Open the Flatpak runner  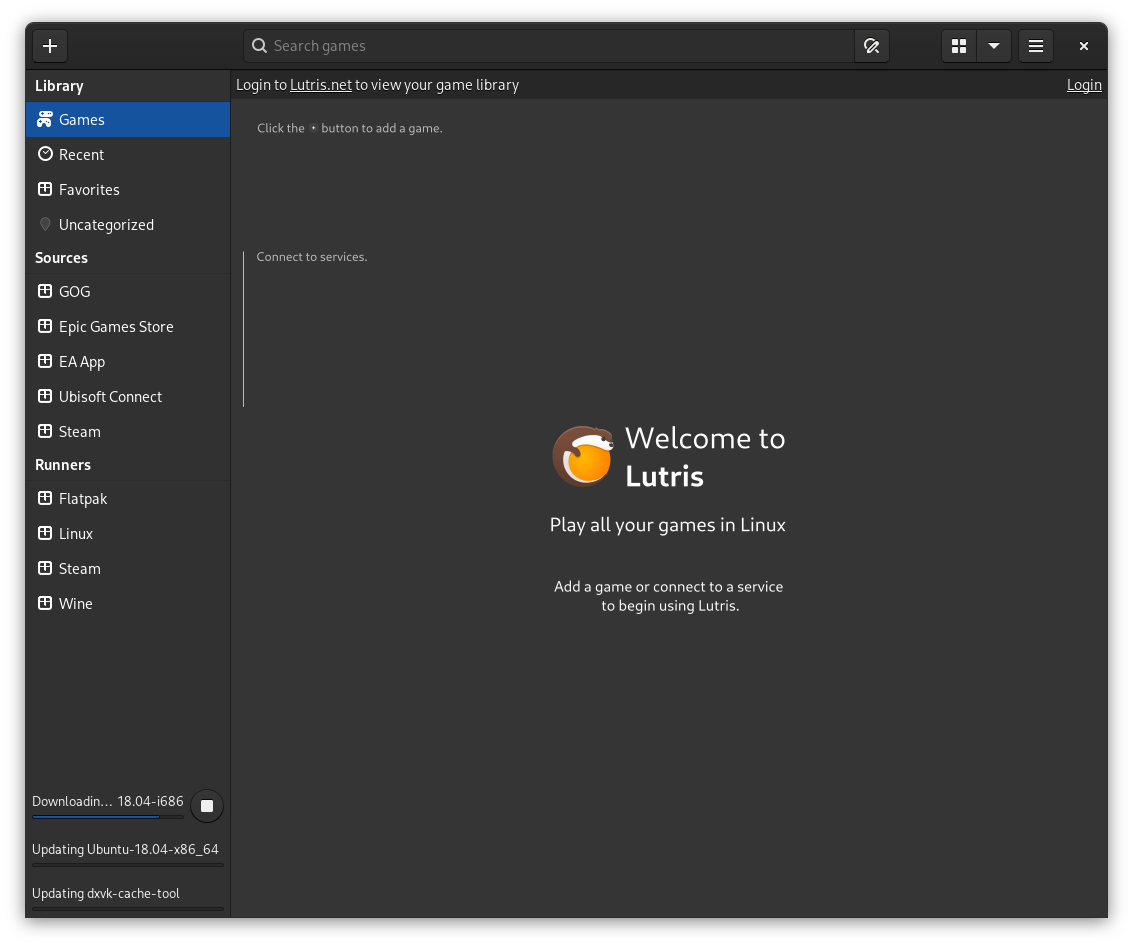coord(83,498)
